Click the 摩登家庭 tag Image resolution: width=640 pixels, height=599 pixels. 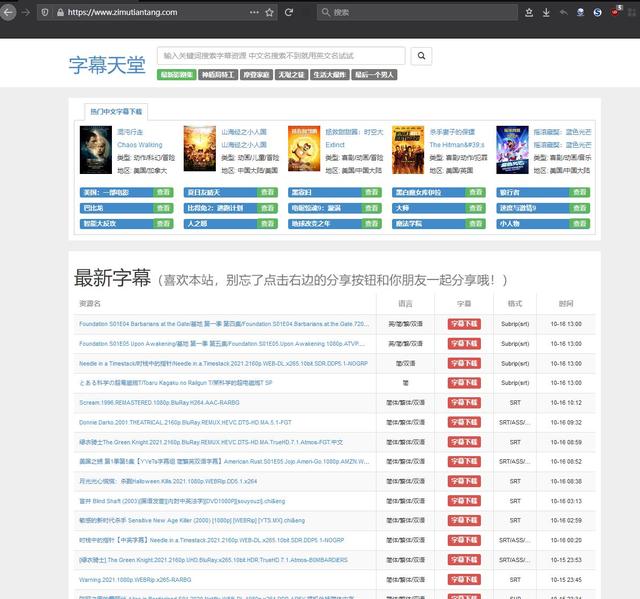[256, 75]
